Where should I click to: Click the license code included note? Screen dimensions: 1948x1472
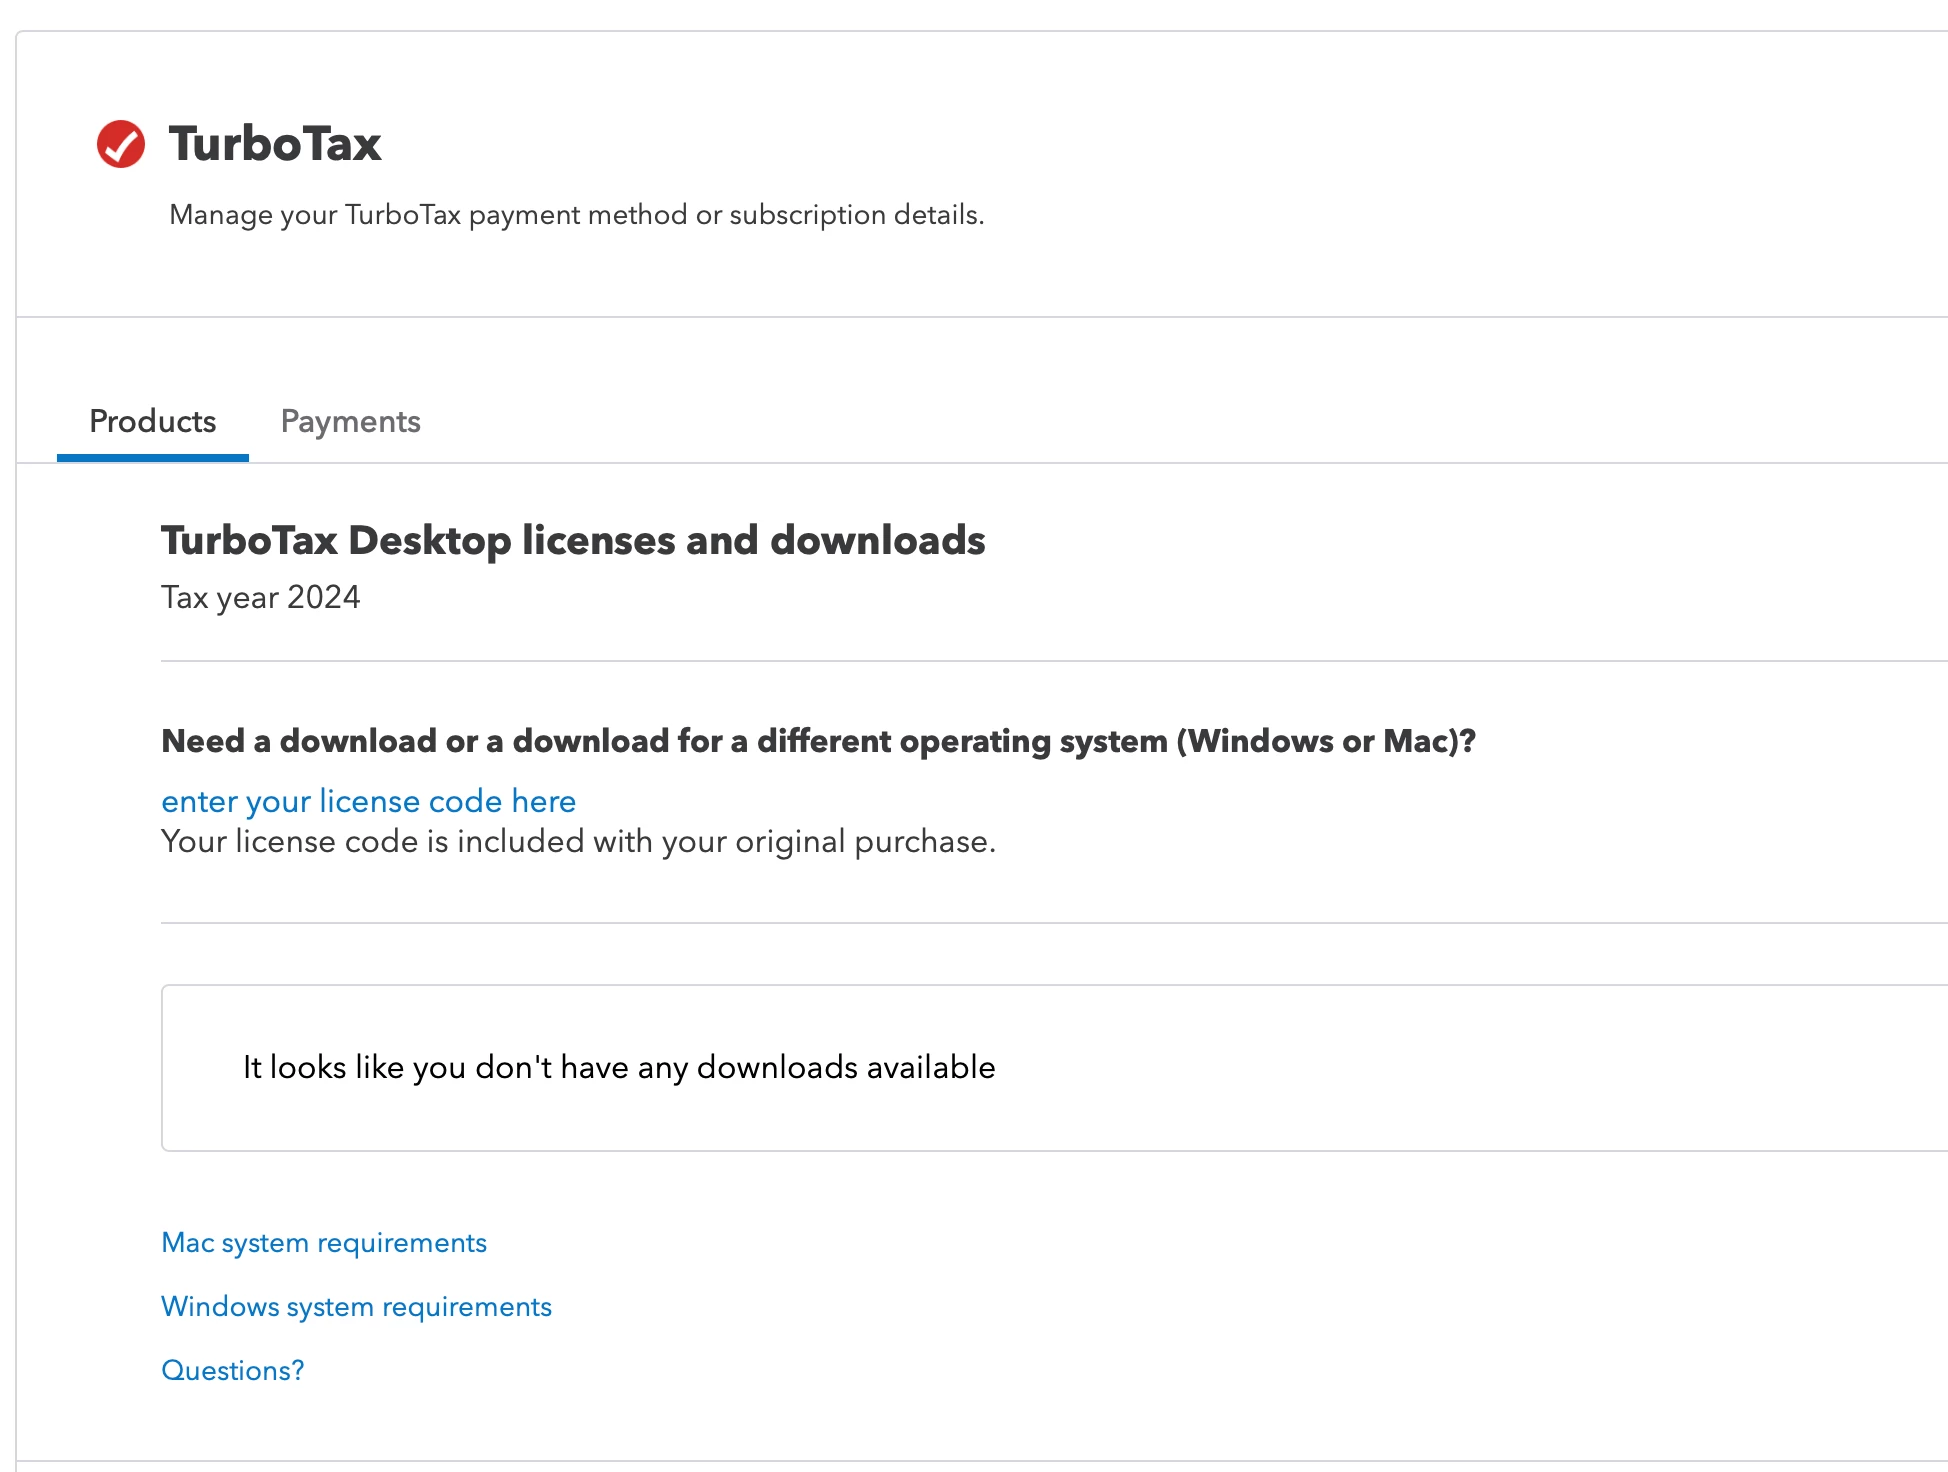(578, 842)
